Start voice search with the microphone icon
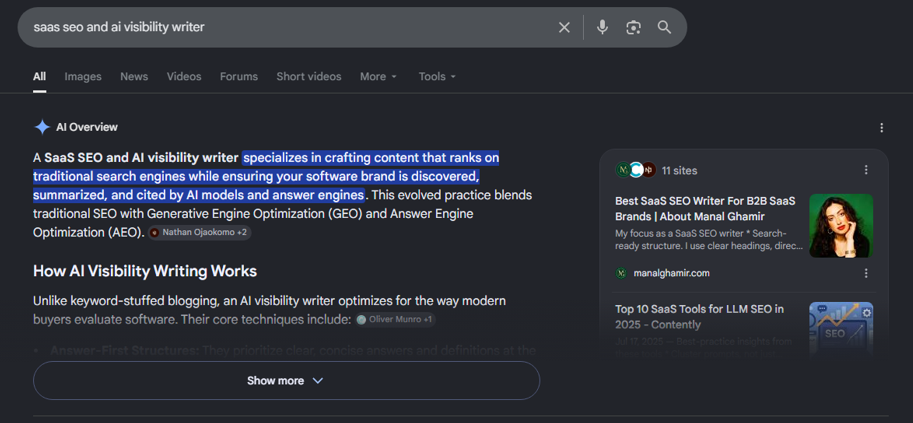913x423 pixels. (x=603, y=27)
